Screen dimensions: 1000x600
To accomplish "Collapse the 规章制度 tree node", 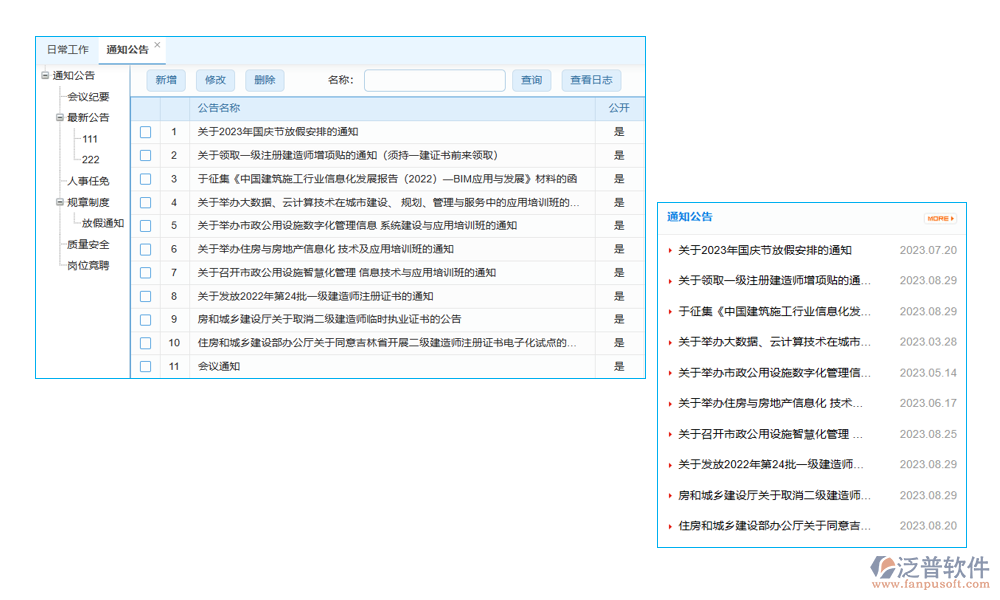I will click(62, 201).
